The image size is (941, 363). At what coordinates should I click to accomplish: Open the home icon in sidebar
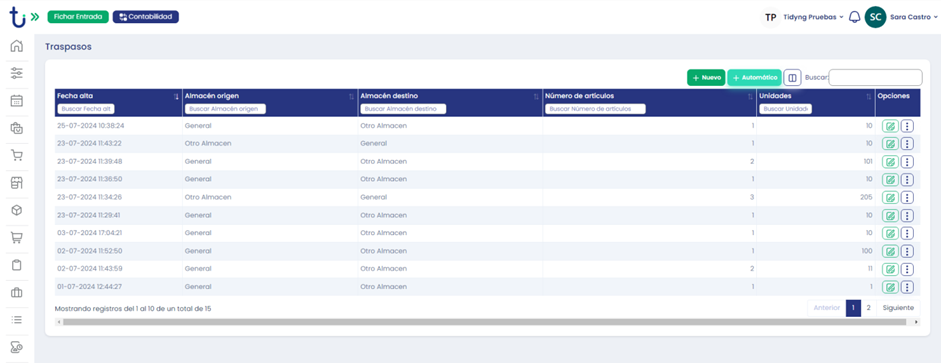tap(17, 46)
